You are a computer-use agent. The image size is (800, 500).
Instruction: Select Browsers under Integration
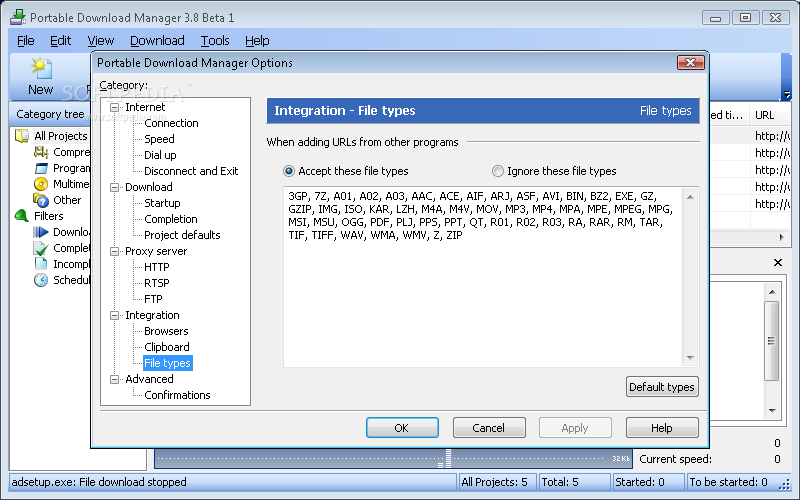166,331
